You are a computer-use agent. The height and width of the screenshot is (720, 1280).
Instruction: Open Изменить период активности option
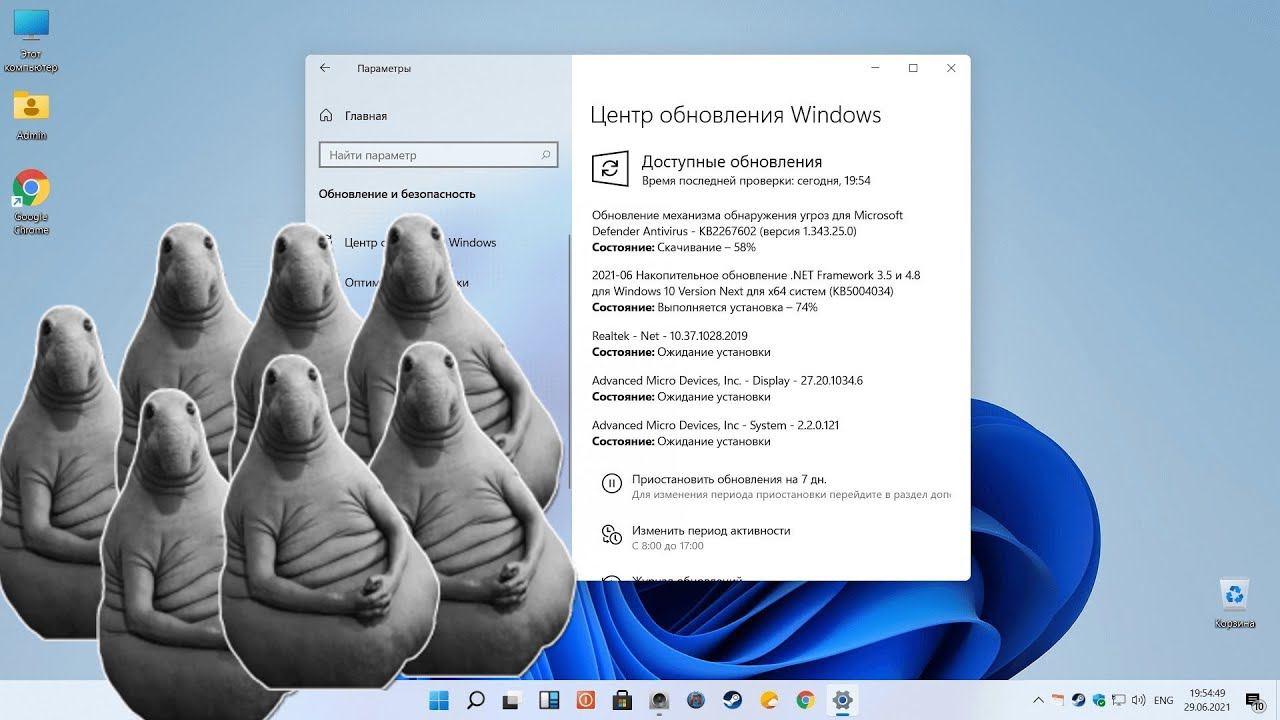(711, 531)
